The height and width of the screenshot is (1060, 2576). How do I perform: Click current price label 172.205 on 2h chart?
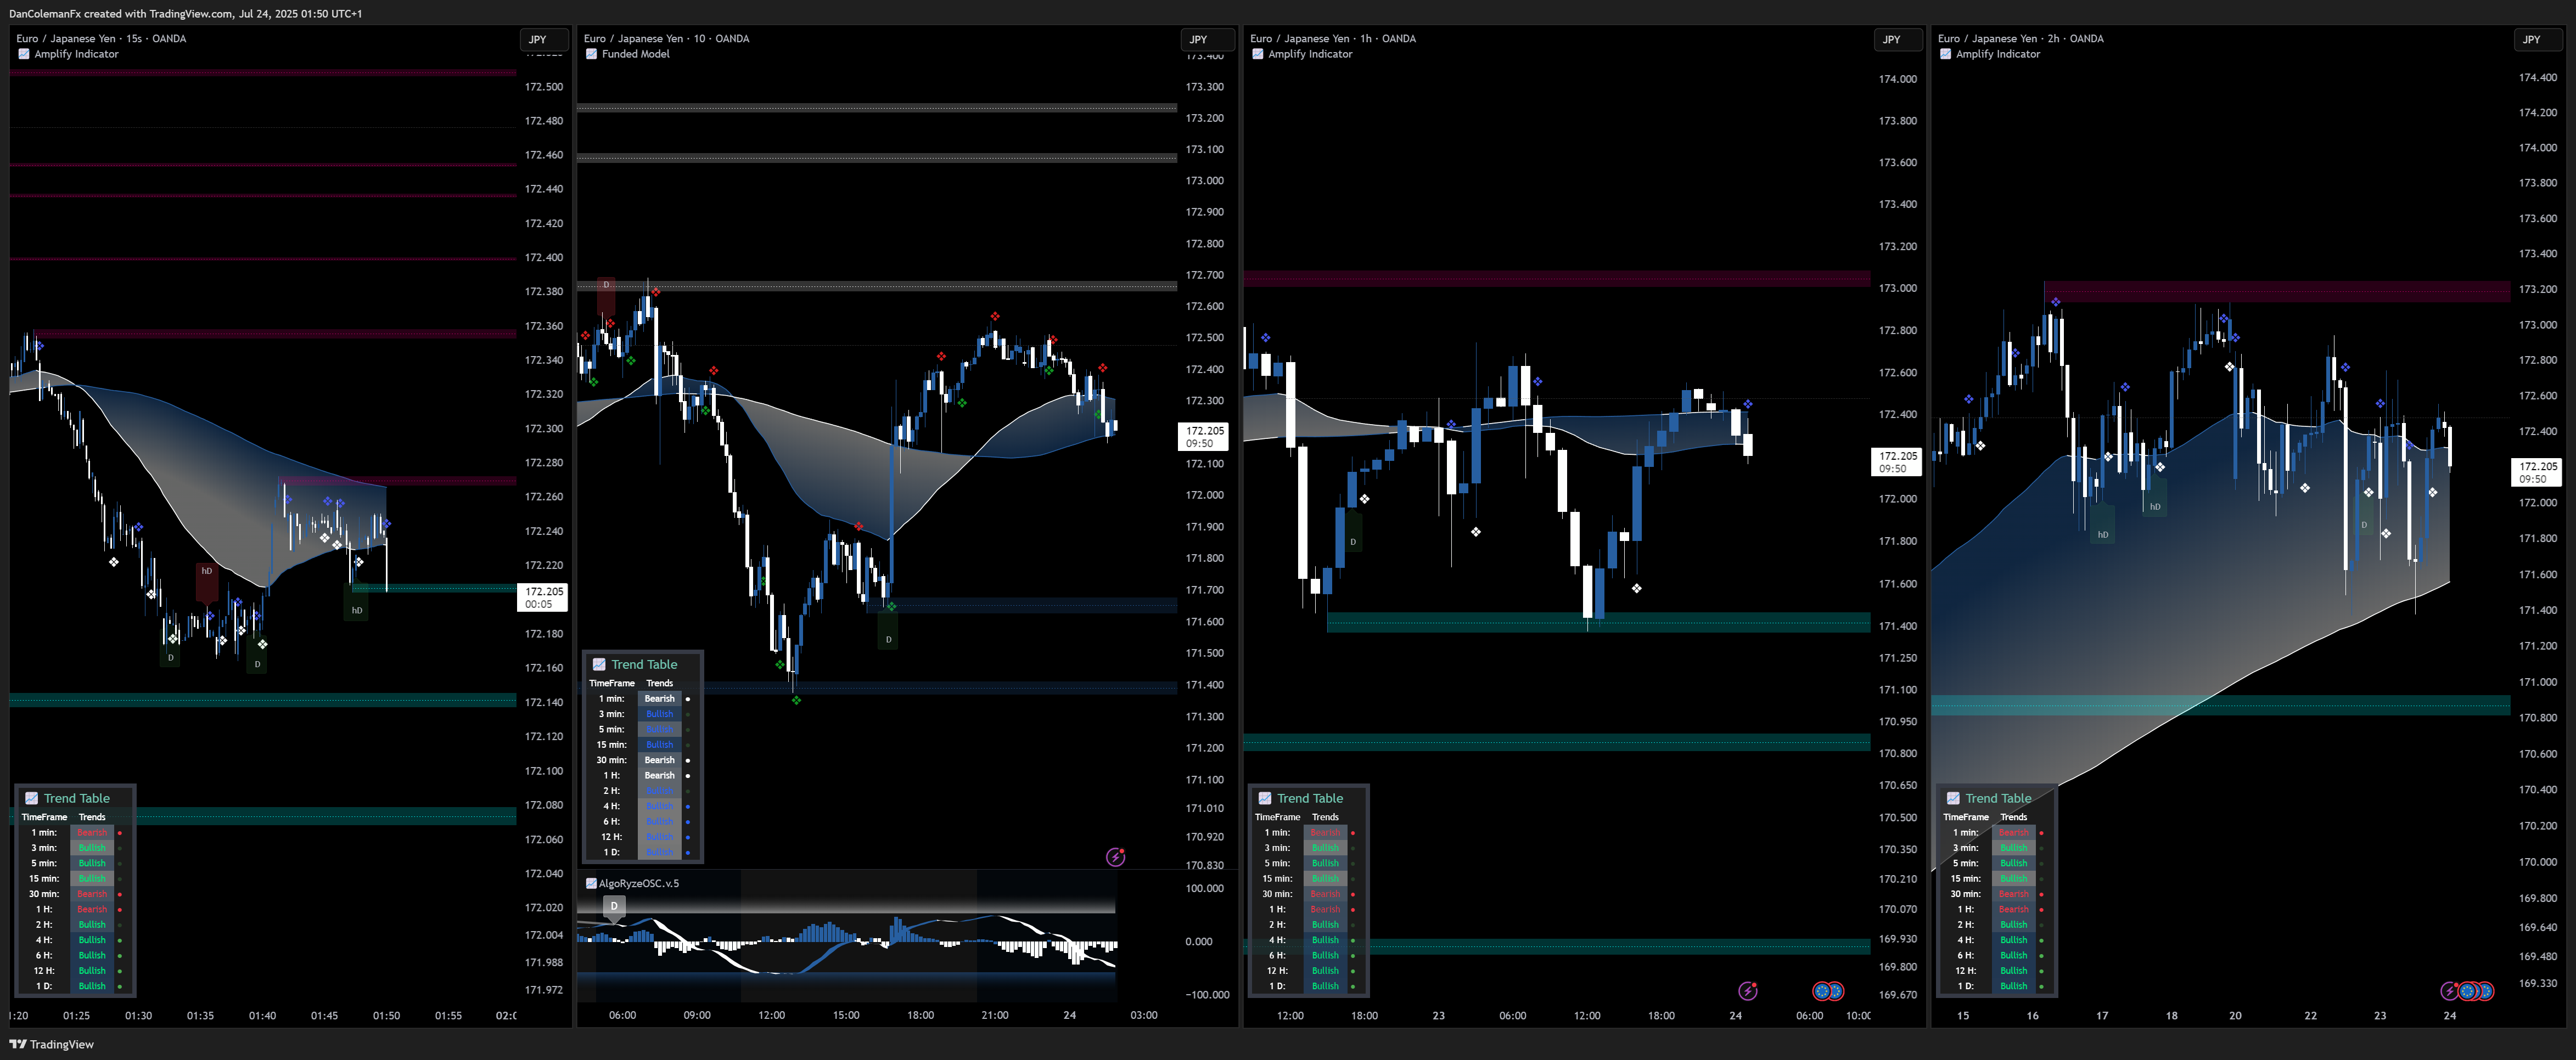click(x=2538, y=472)
